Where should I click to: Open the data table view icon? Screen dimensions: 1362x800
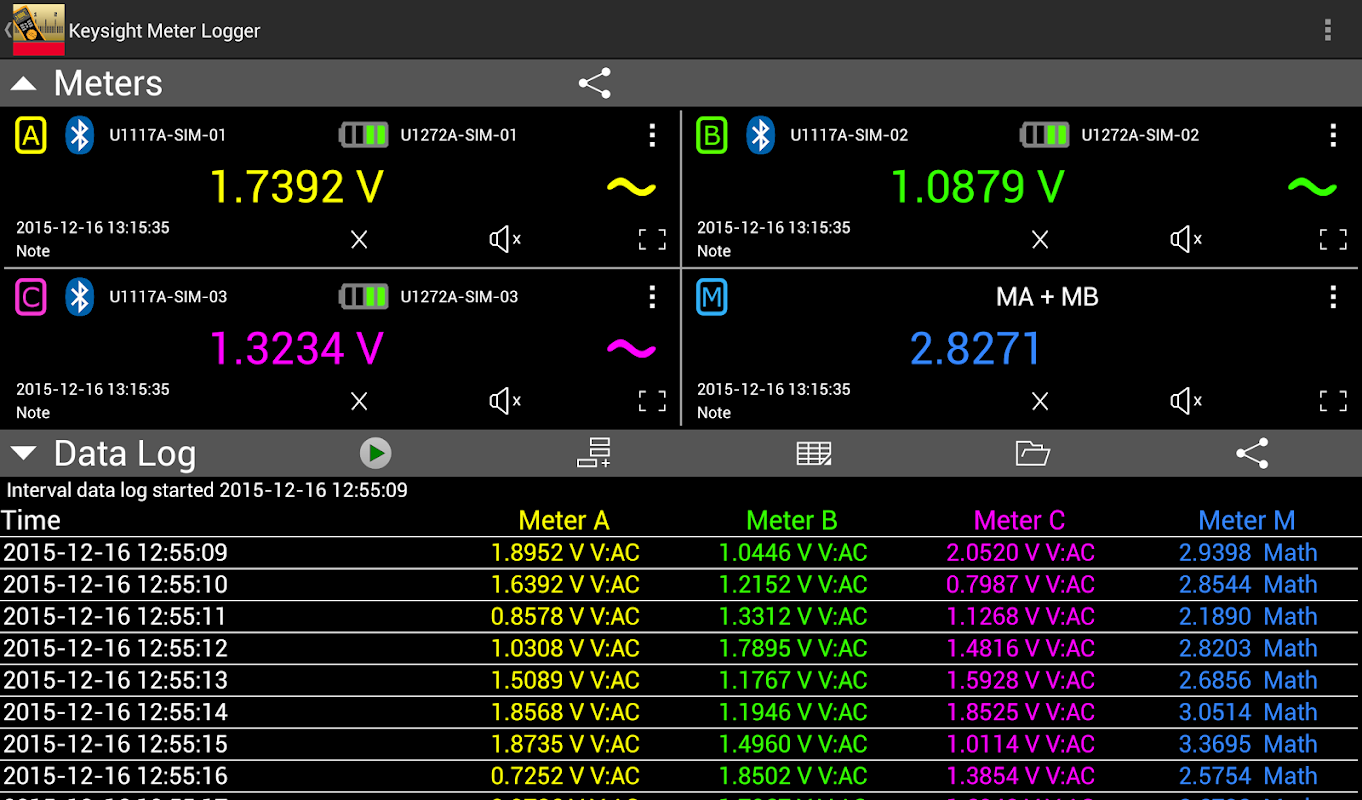[x=814, y=453]
